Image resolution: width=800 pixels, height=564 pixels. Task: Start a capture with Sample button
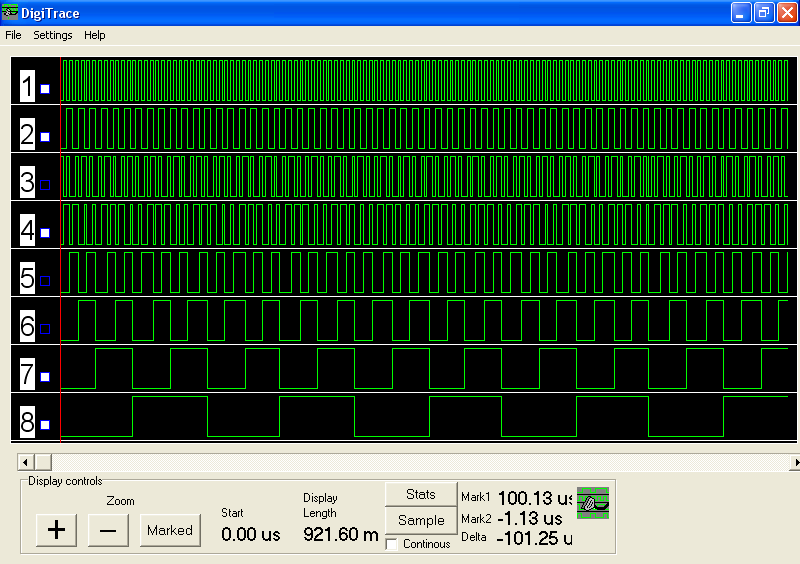point(421,520)
